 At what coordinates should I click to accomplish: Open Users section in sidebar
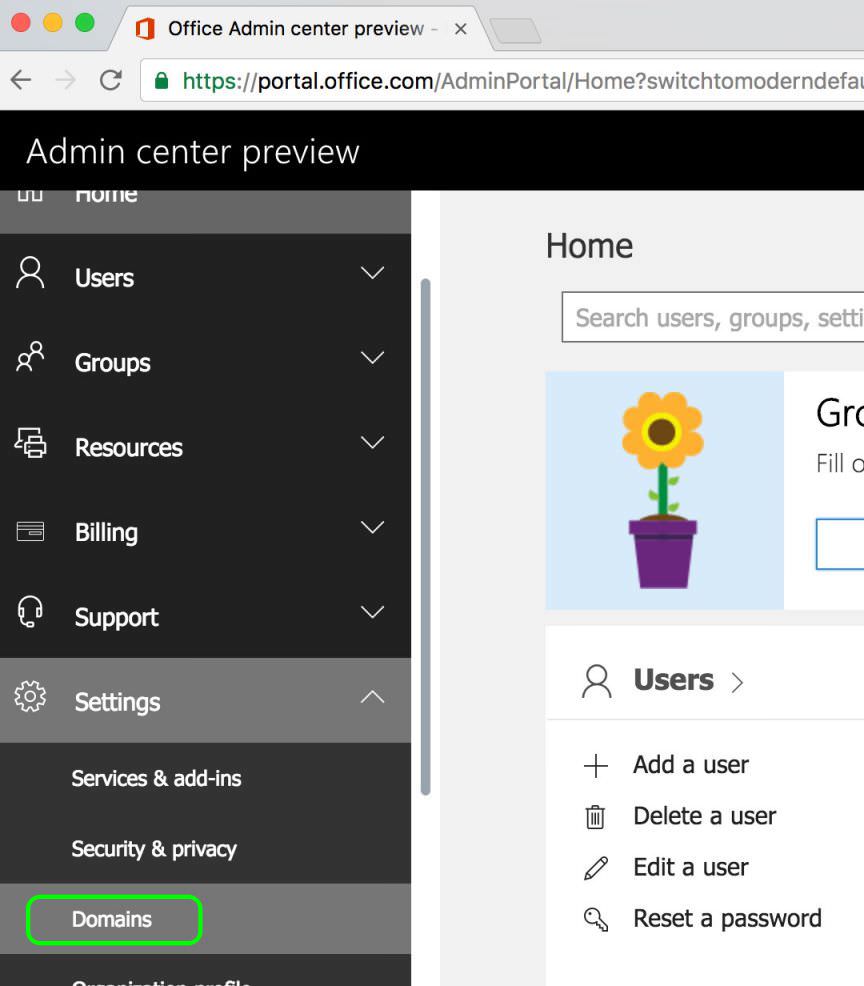tap(205, 276)
